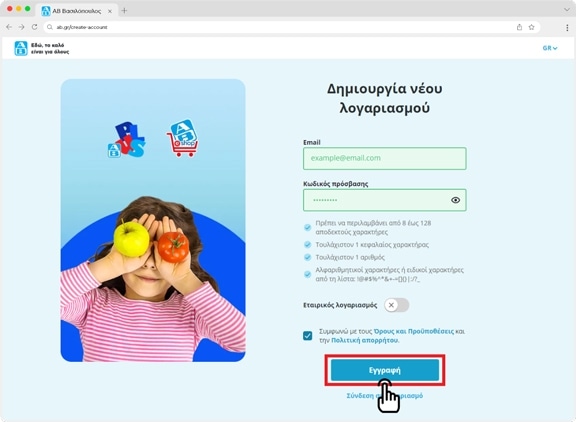The height and width of the screenshot is (422, 576).
Task: Click the Δημιουργία νέου λογαριασμού heading
Action: (x=385, y=98)
